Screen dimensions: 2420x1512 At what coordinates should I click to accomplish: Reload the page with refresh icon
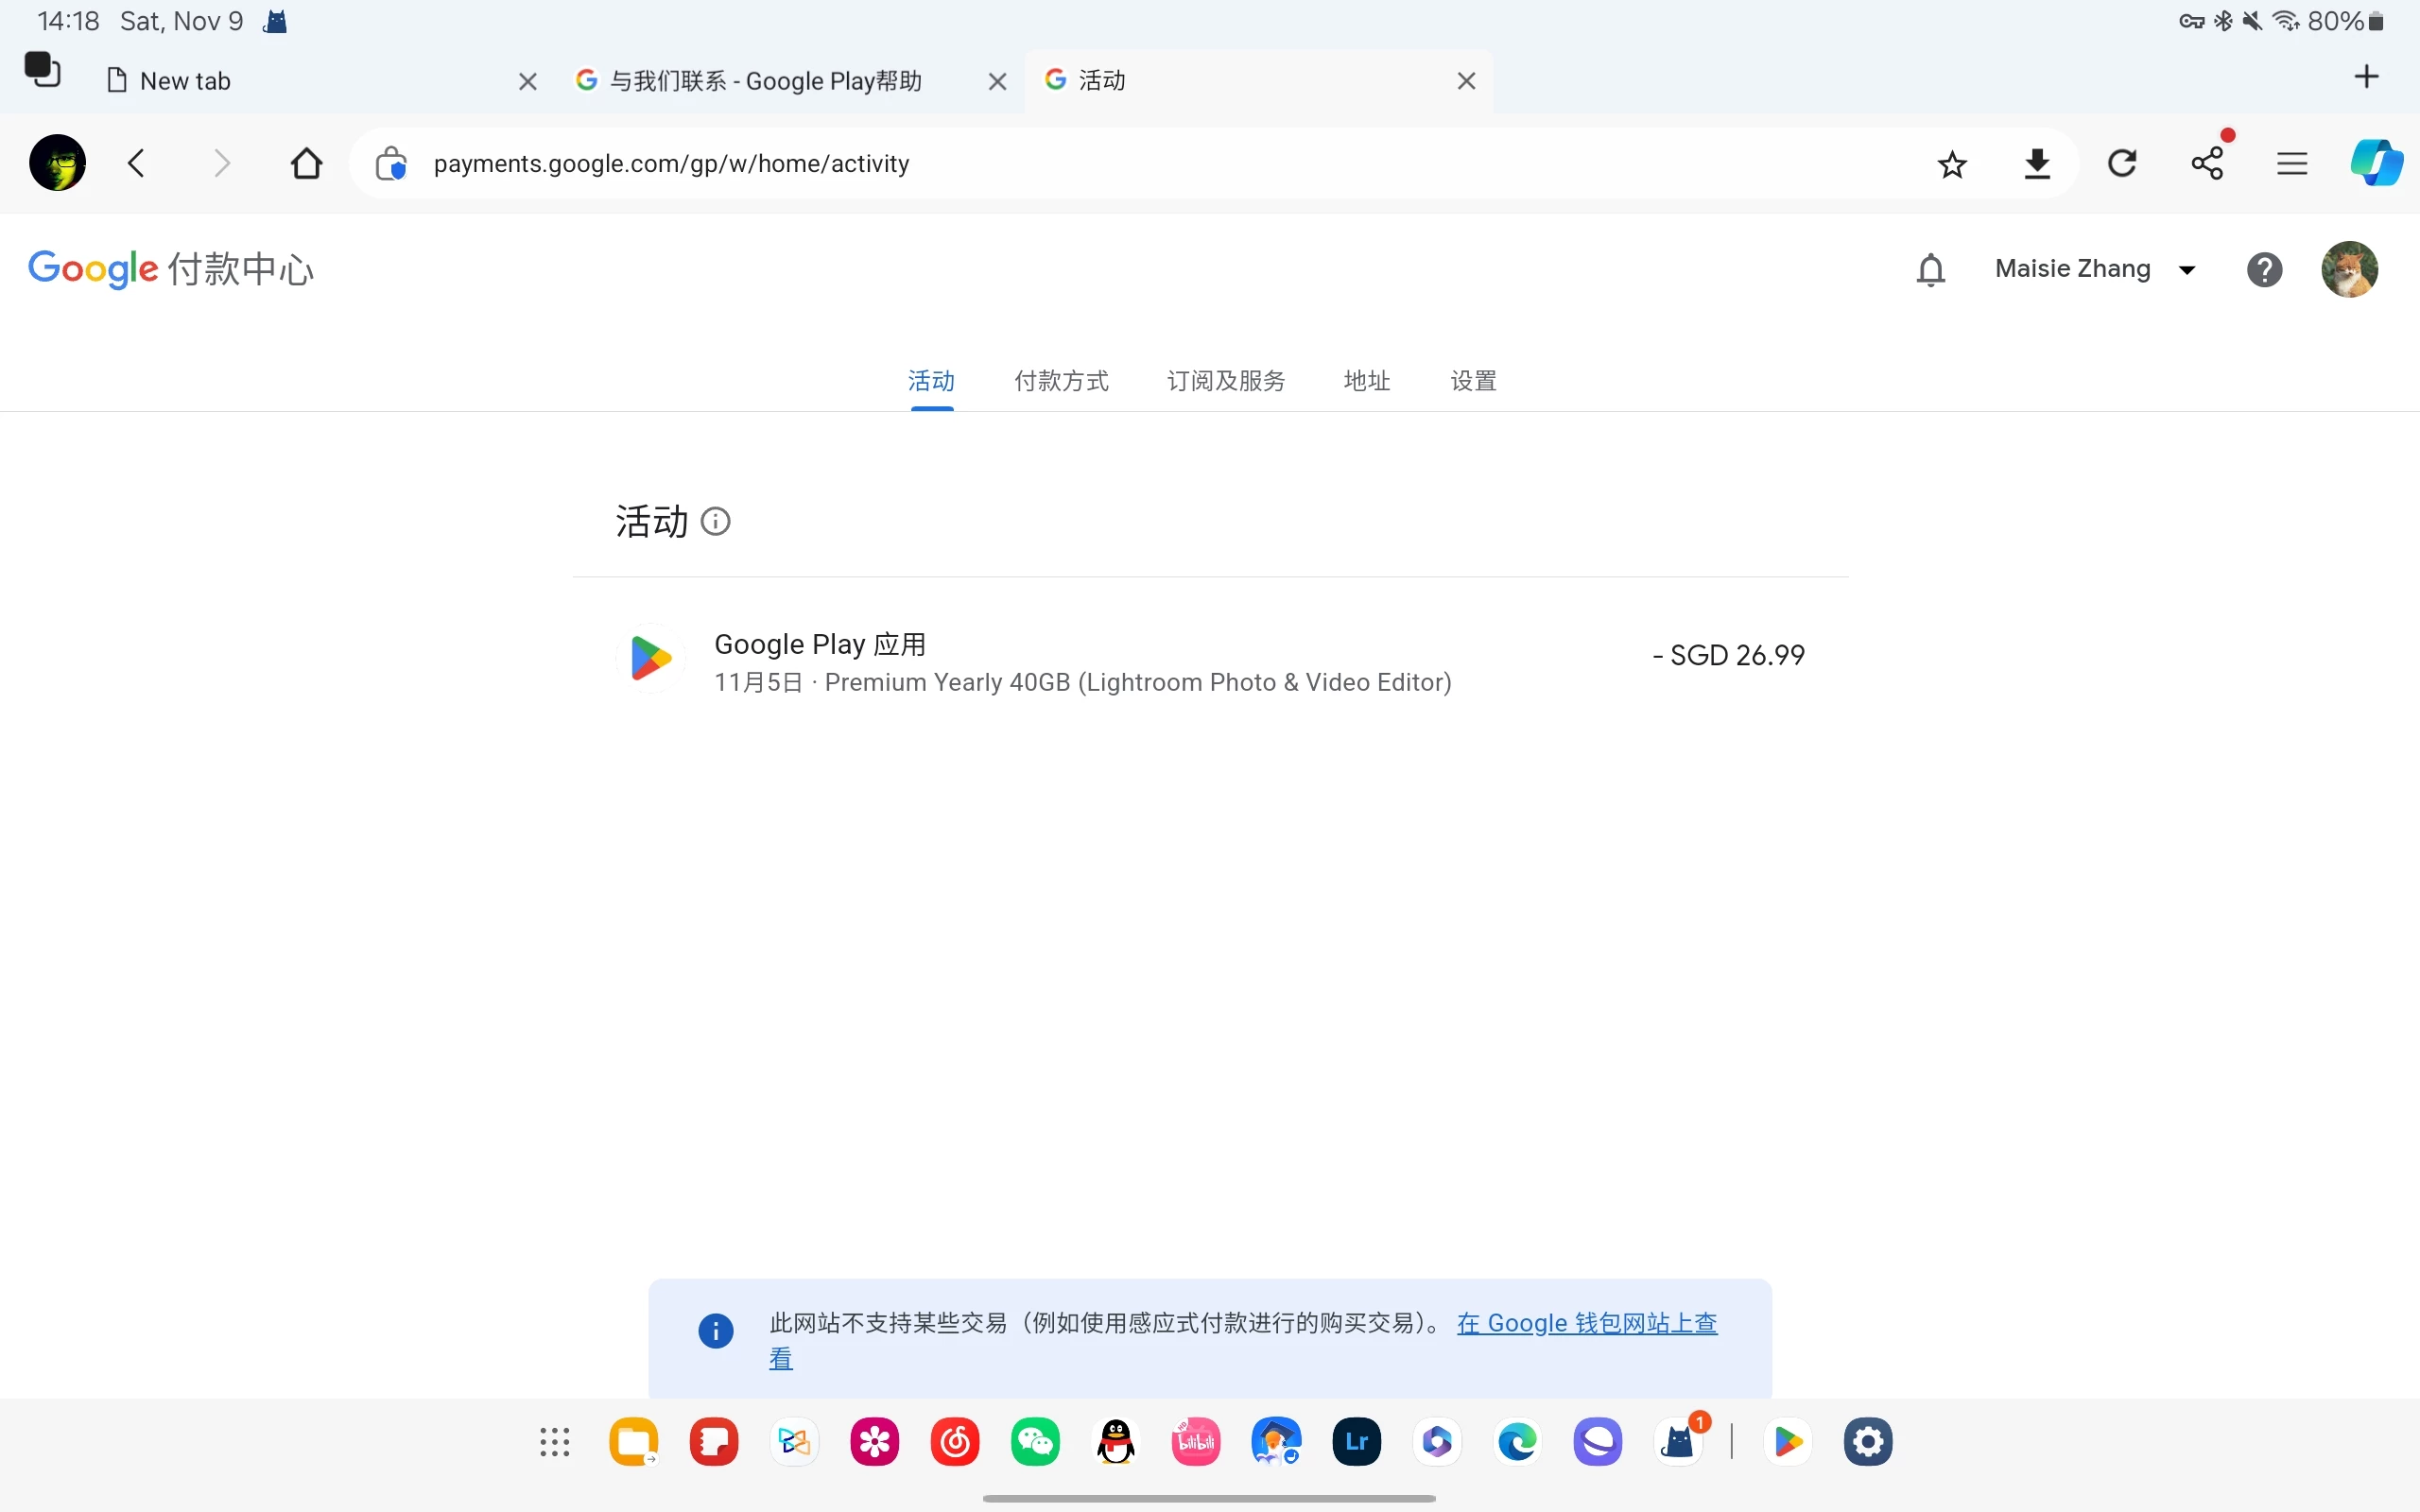(2122, 164)
